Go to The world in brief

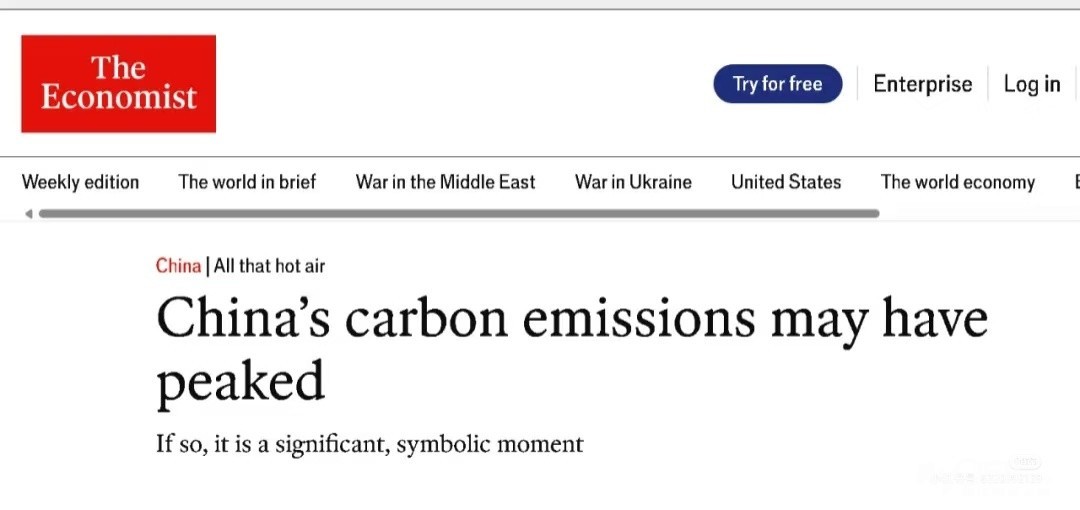[247, 182]
